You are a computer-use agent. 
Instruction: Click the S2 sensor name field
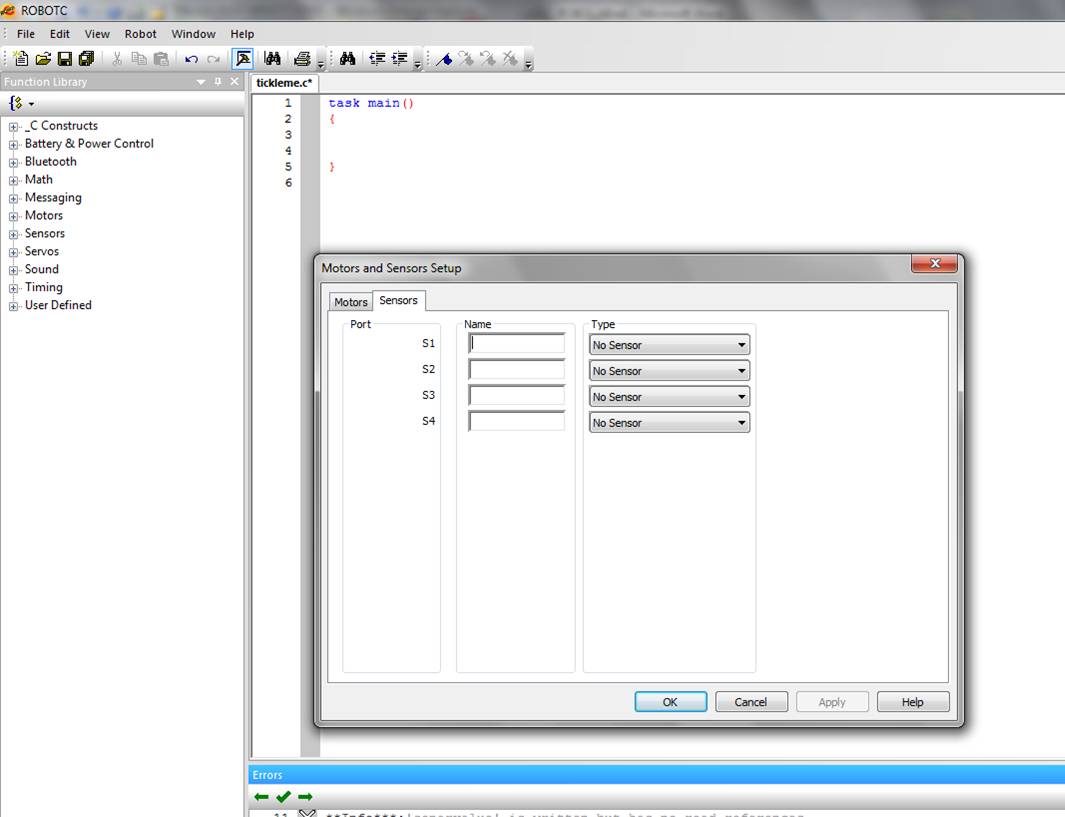[x=517, y=369]
